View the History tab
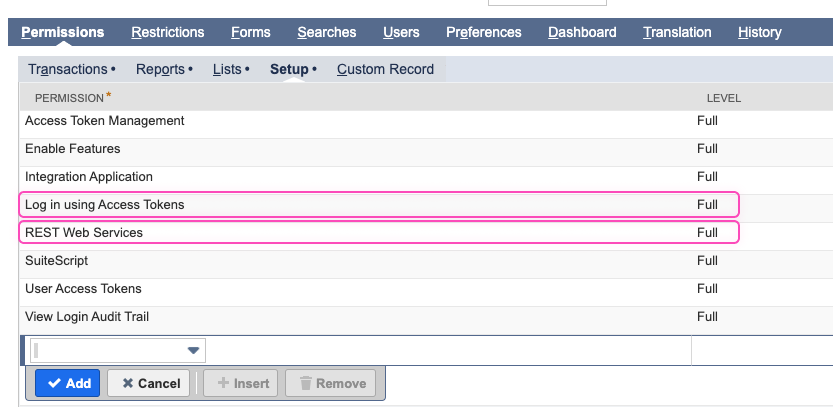 [x=759, y=32]
